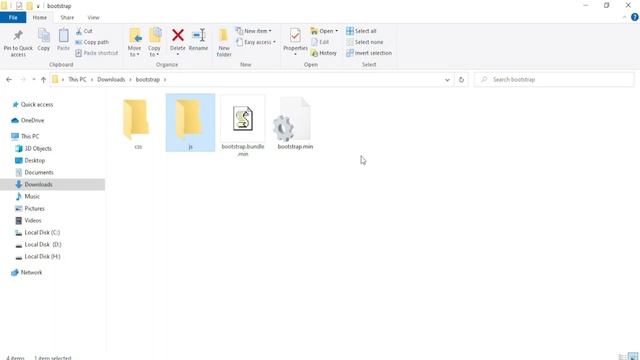Screen dimensions: 640x360
Task: Open the Copy to menu
Action: pyautogui.click(x=154, y=42)
